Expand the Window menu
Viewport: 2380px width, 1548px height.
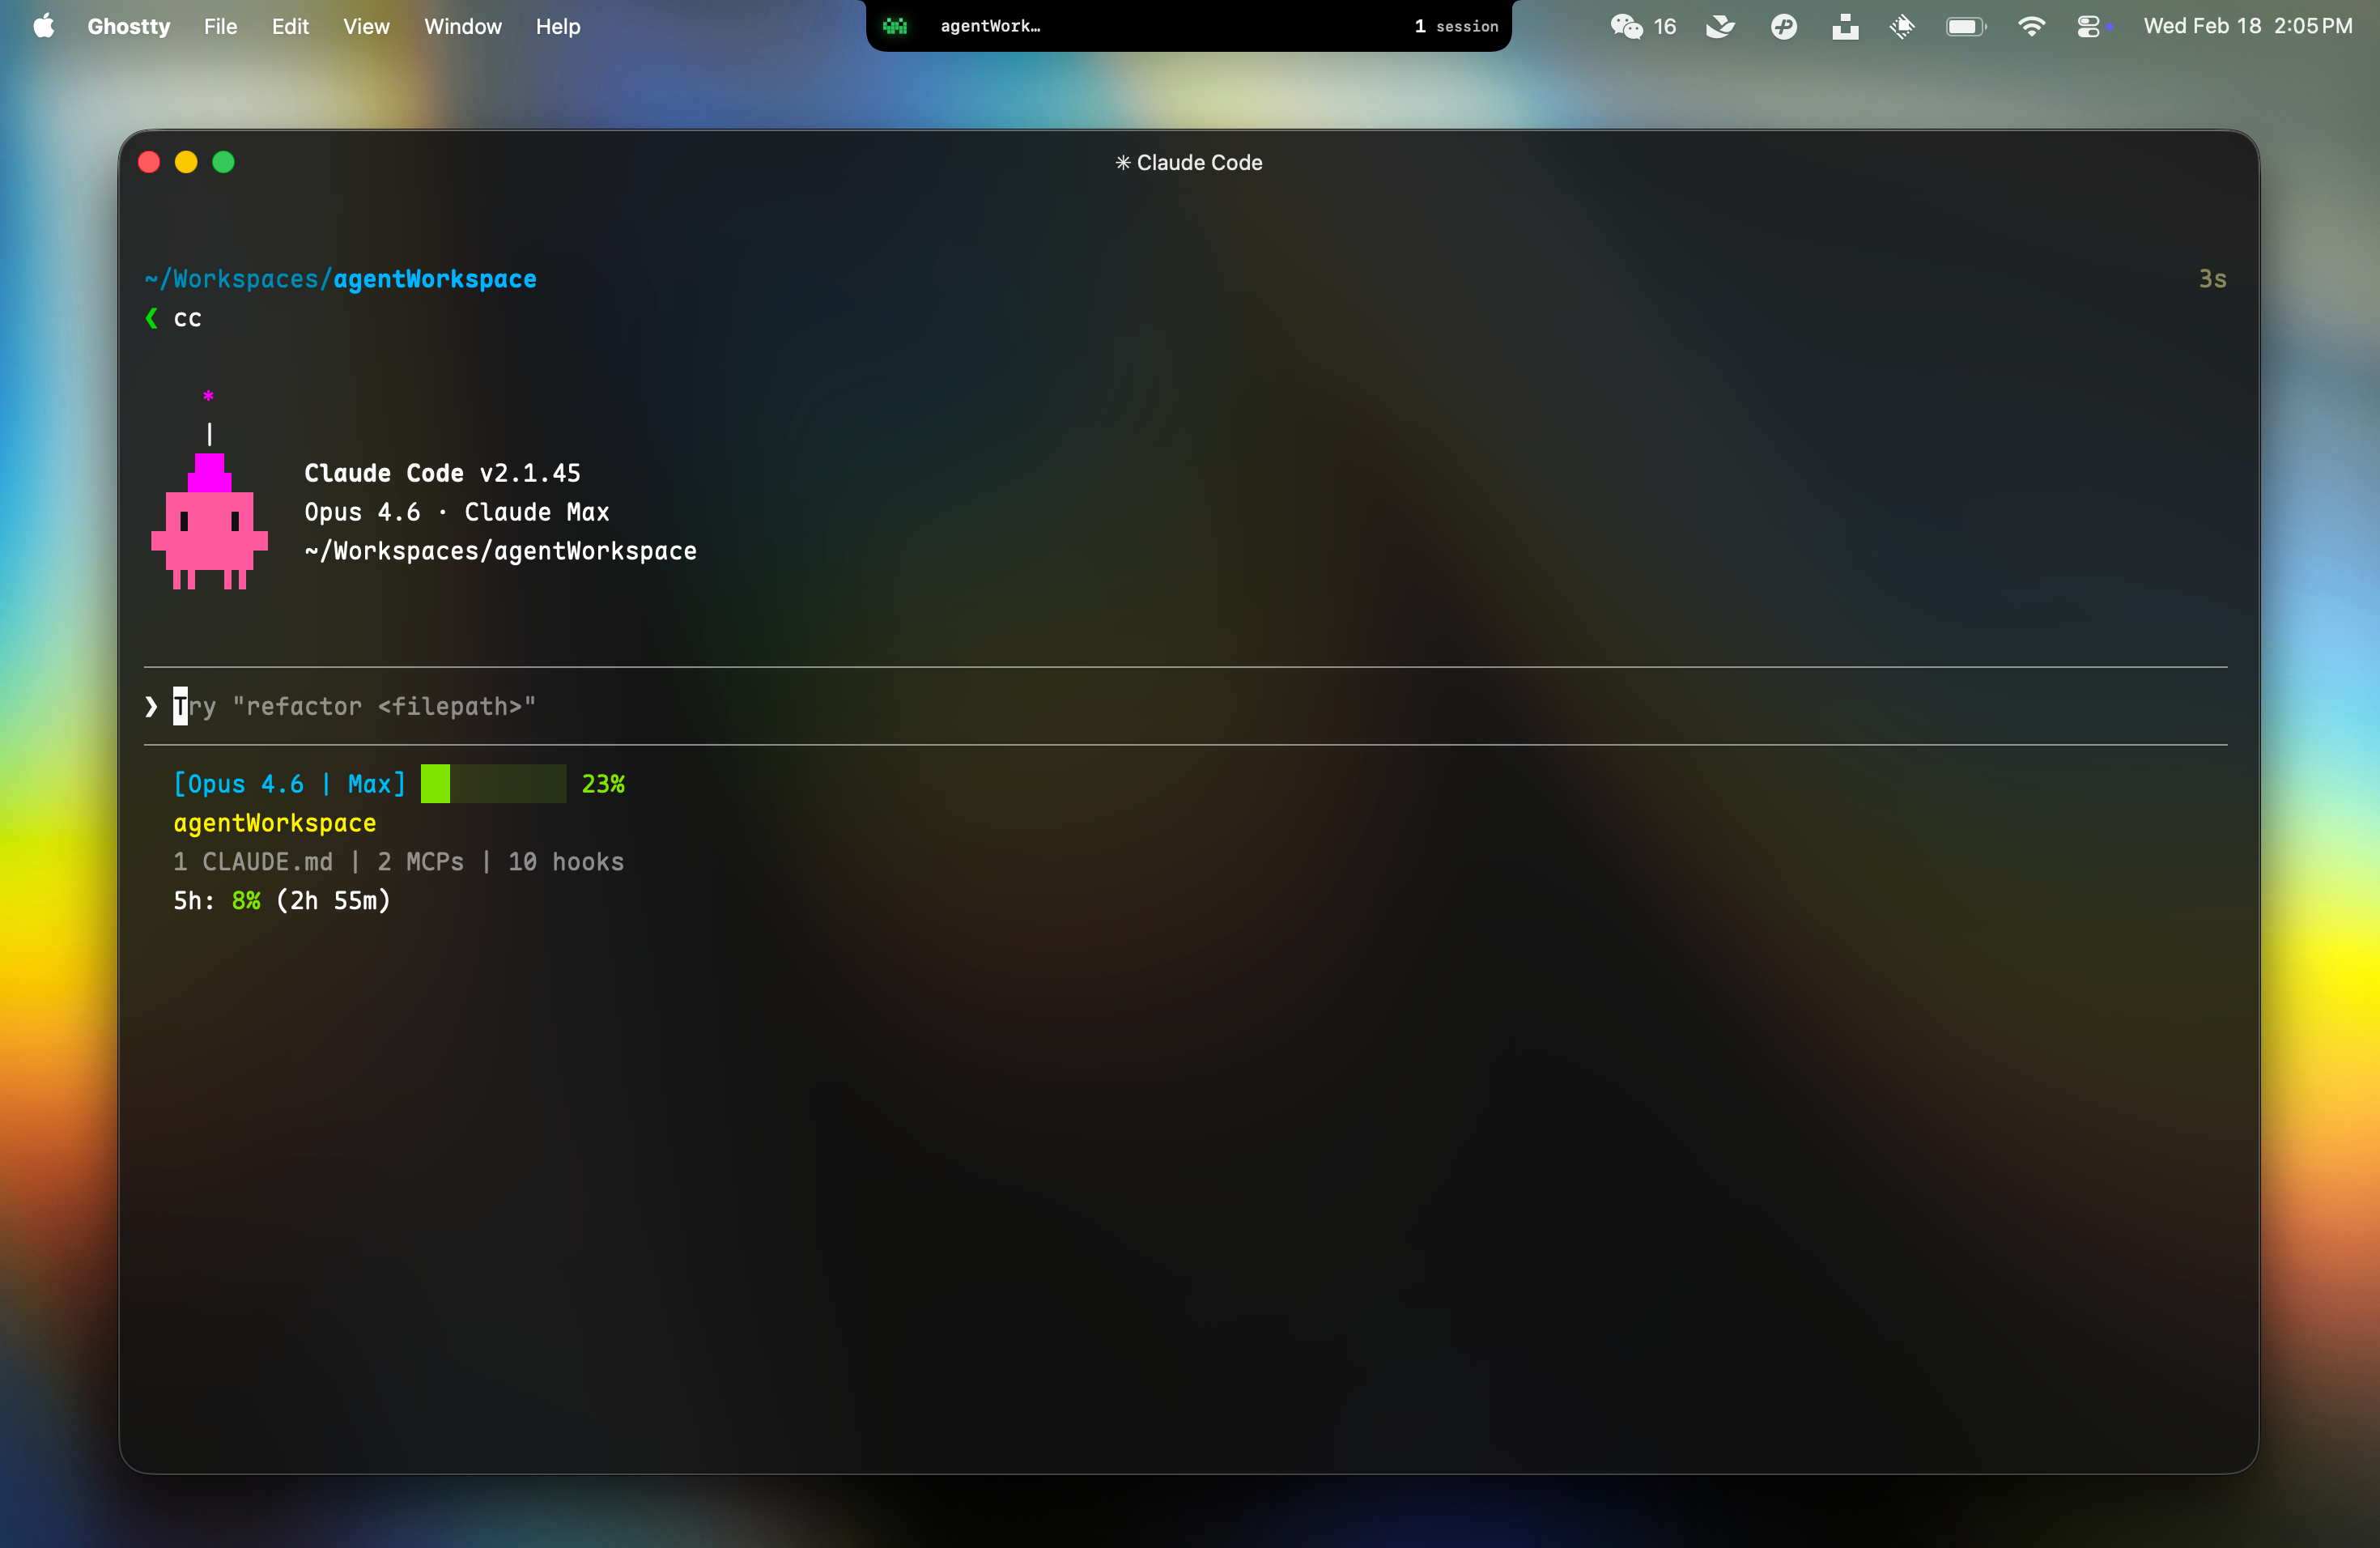pos(462,26)
